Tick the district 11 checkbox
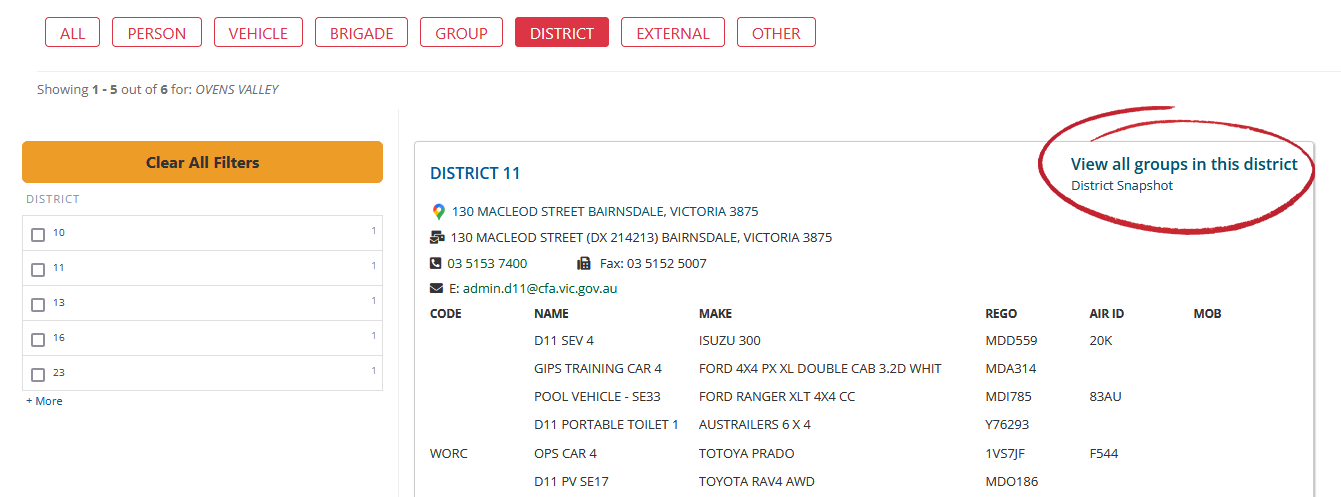This screenshot has height=497, width=1341. (38, 270)
